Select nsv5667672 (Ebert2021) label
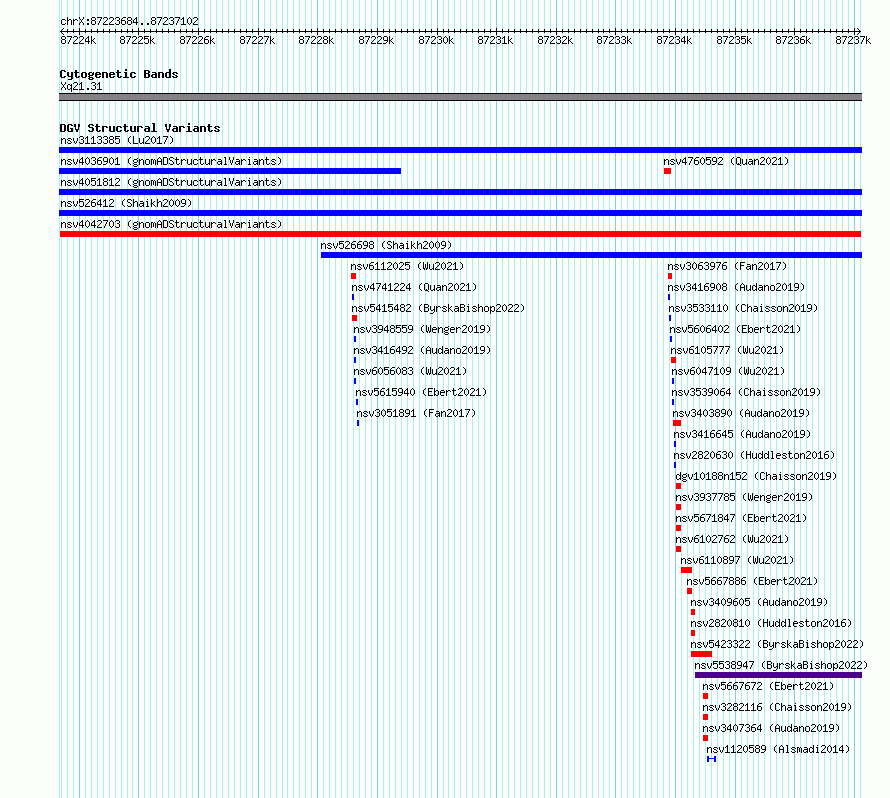890x798 pixels. point(769,686)
